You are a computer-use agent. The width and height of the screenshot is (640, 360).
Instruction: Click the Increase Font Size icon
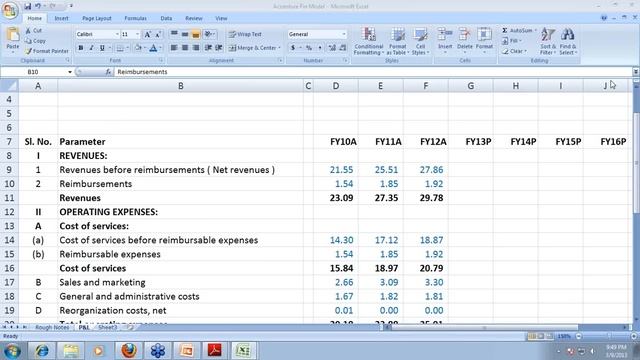click(x=147, y=34)
